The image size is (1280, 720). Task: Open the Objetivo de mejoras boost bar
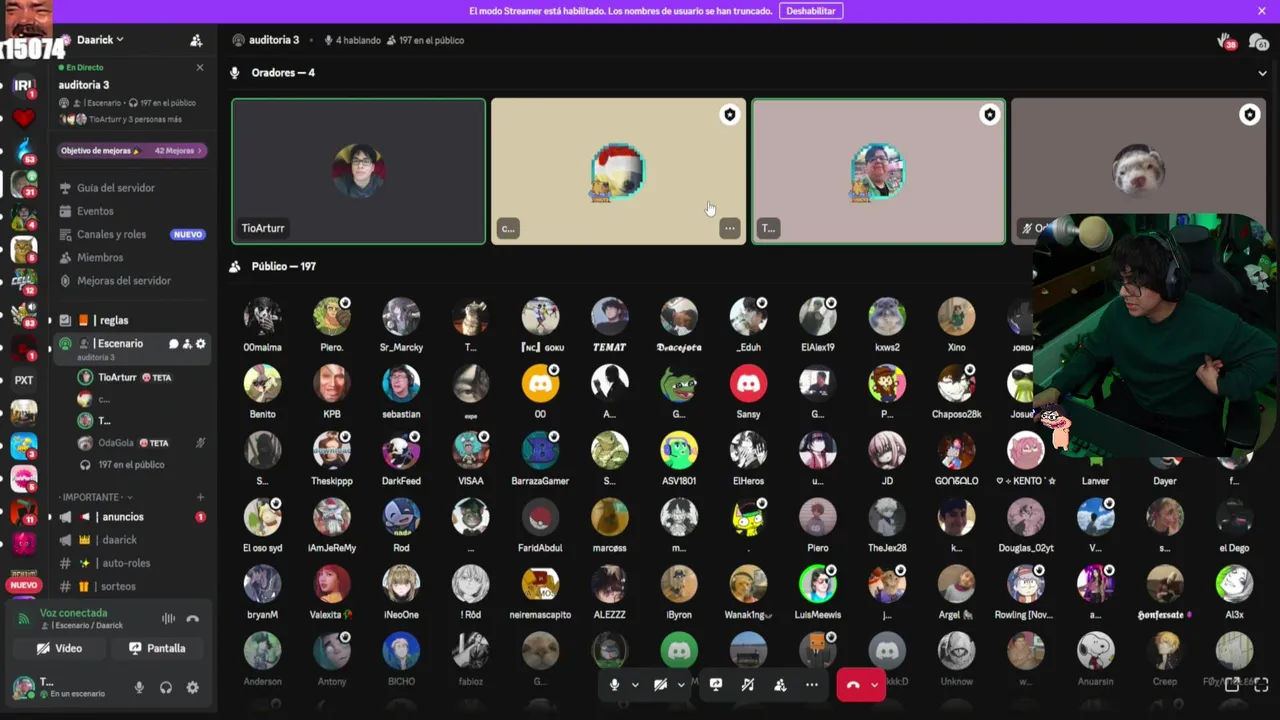click(x=132, y=151)
